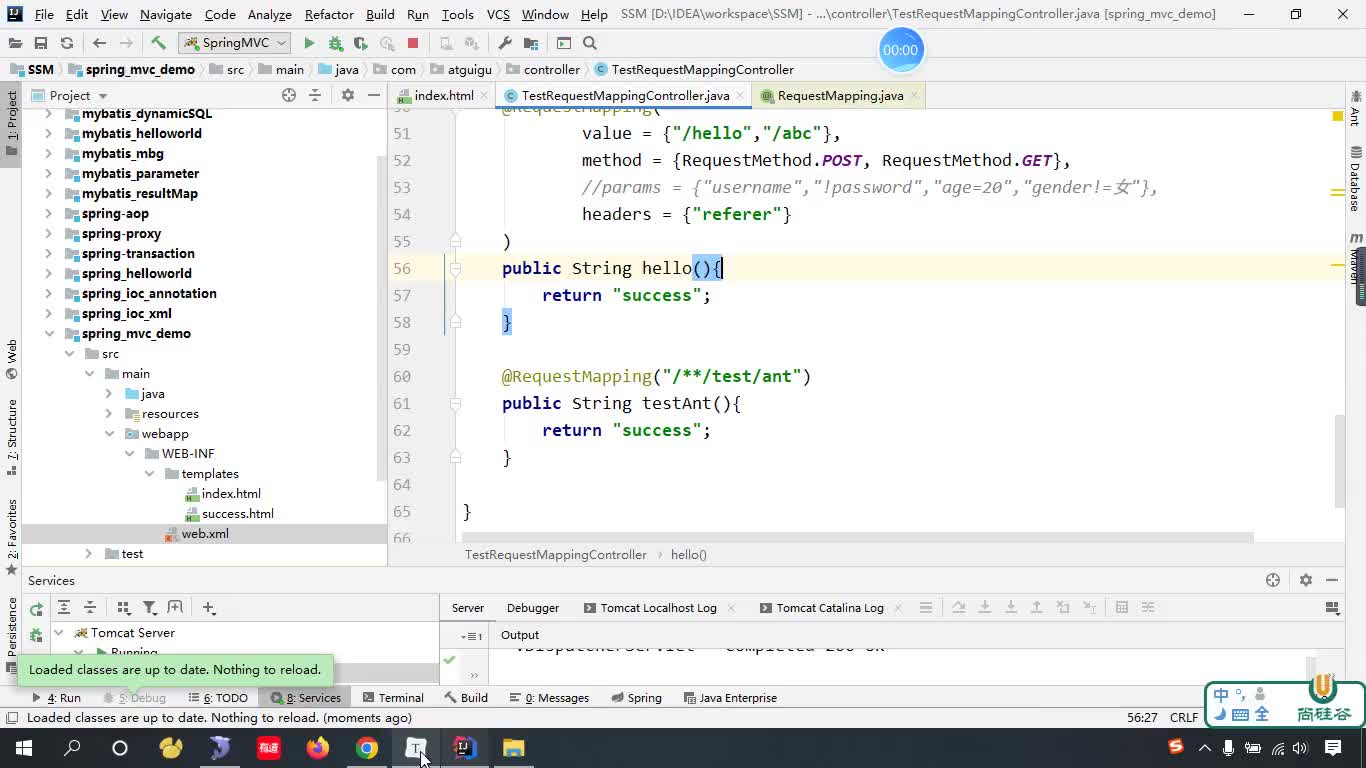Add a service with the plus icon
This screenshot has height=768, width=1366.
tap(208, 607)
